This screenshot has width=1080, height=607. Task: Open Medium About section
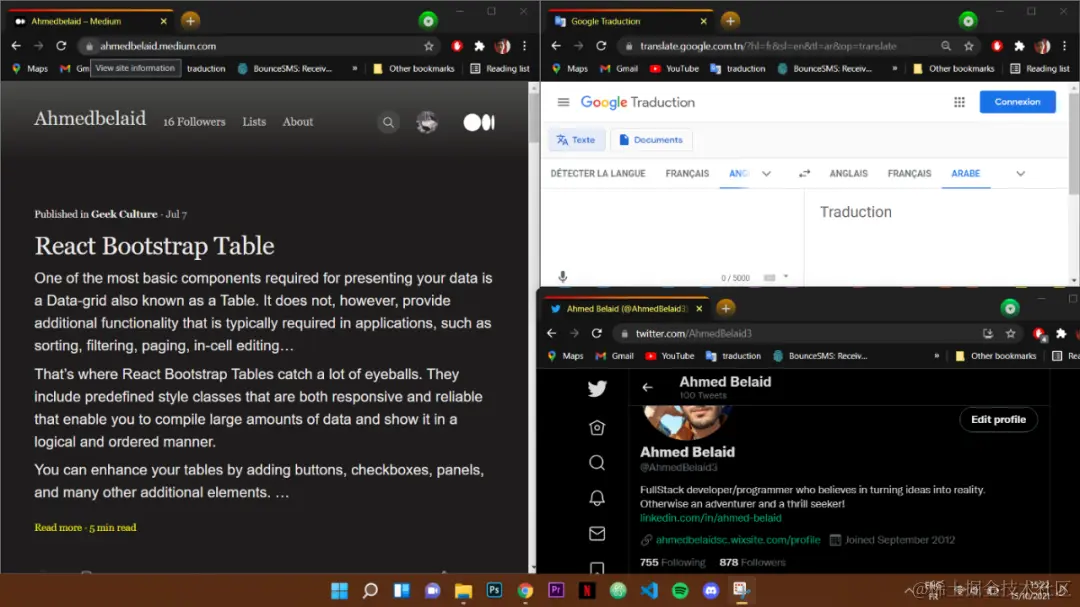[298, 122]
